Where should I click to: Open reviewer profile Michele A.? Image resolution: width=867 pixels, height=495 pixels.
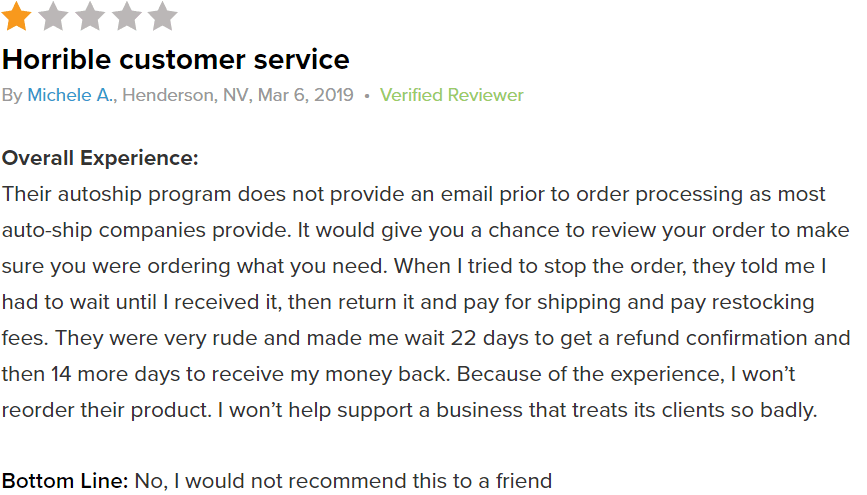pyautogui.click(x=70, y=95)
